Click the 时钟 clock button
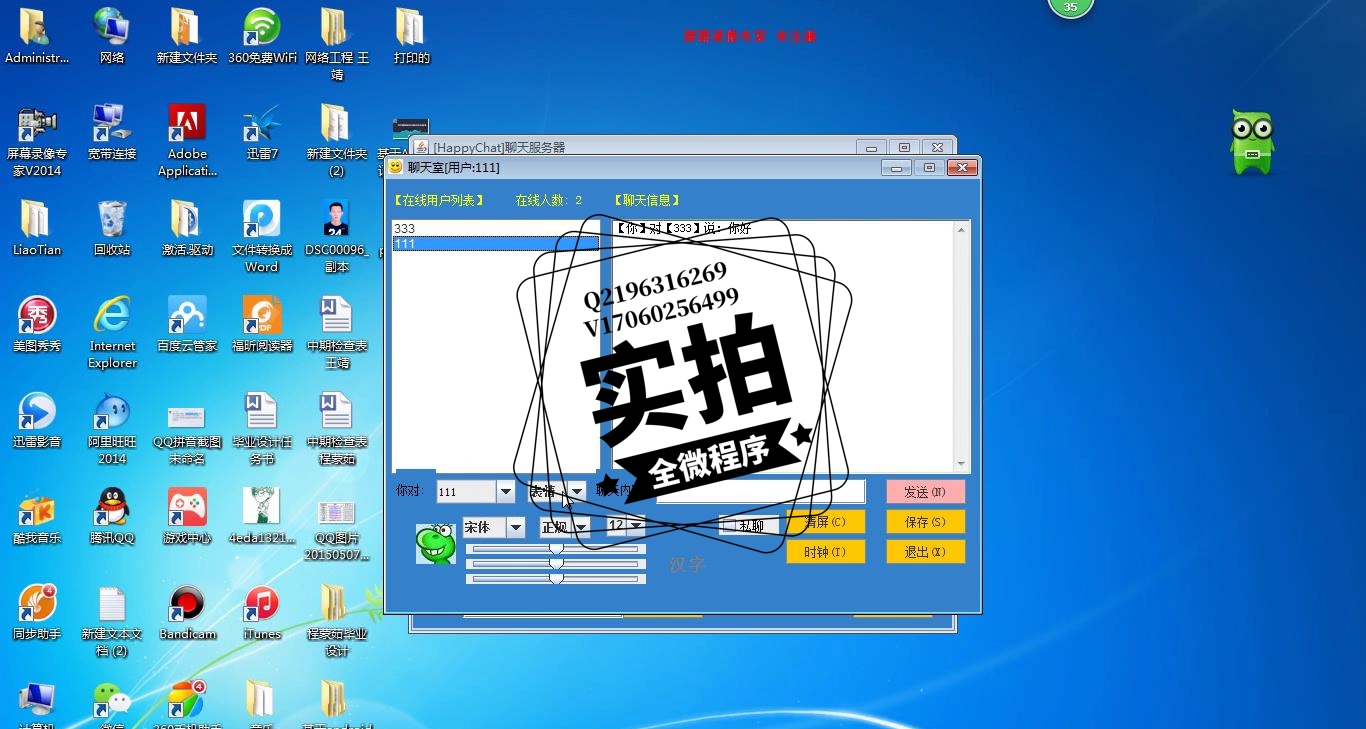 click(x=825, y=552)
